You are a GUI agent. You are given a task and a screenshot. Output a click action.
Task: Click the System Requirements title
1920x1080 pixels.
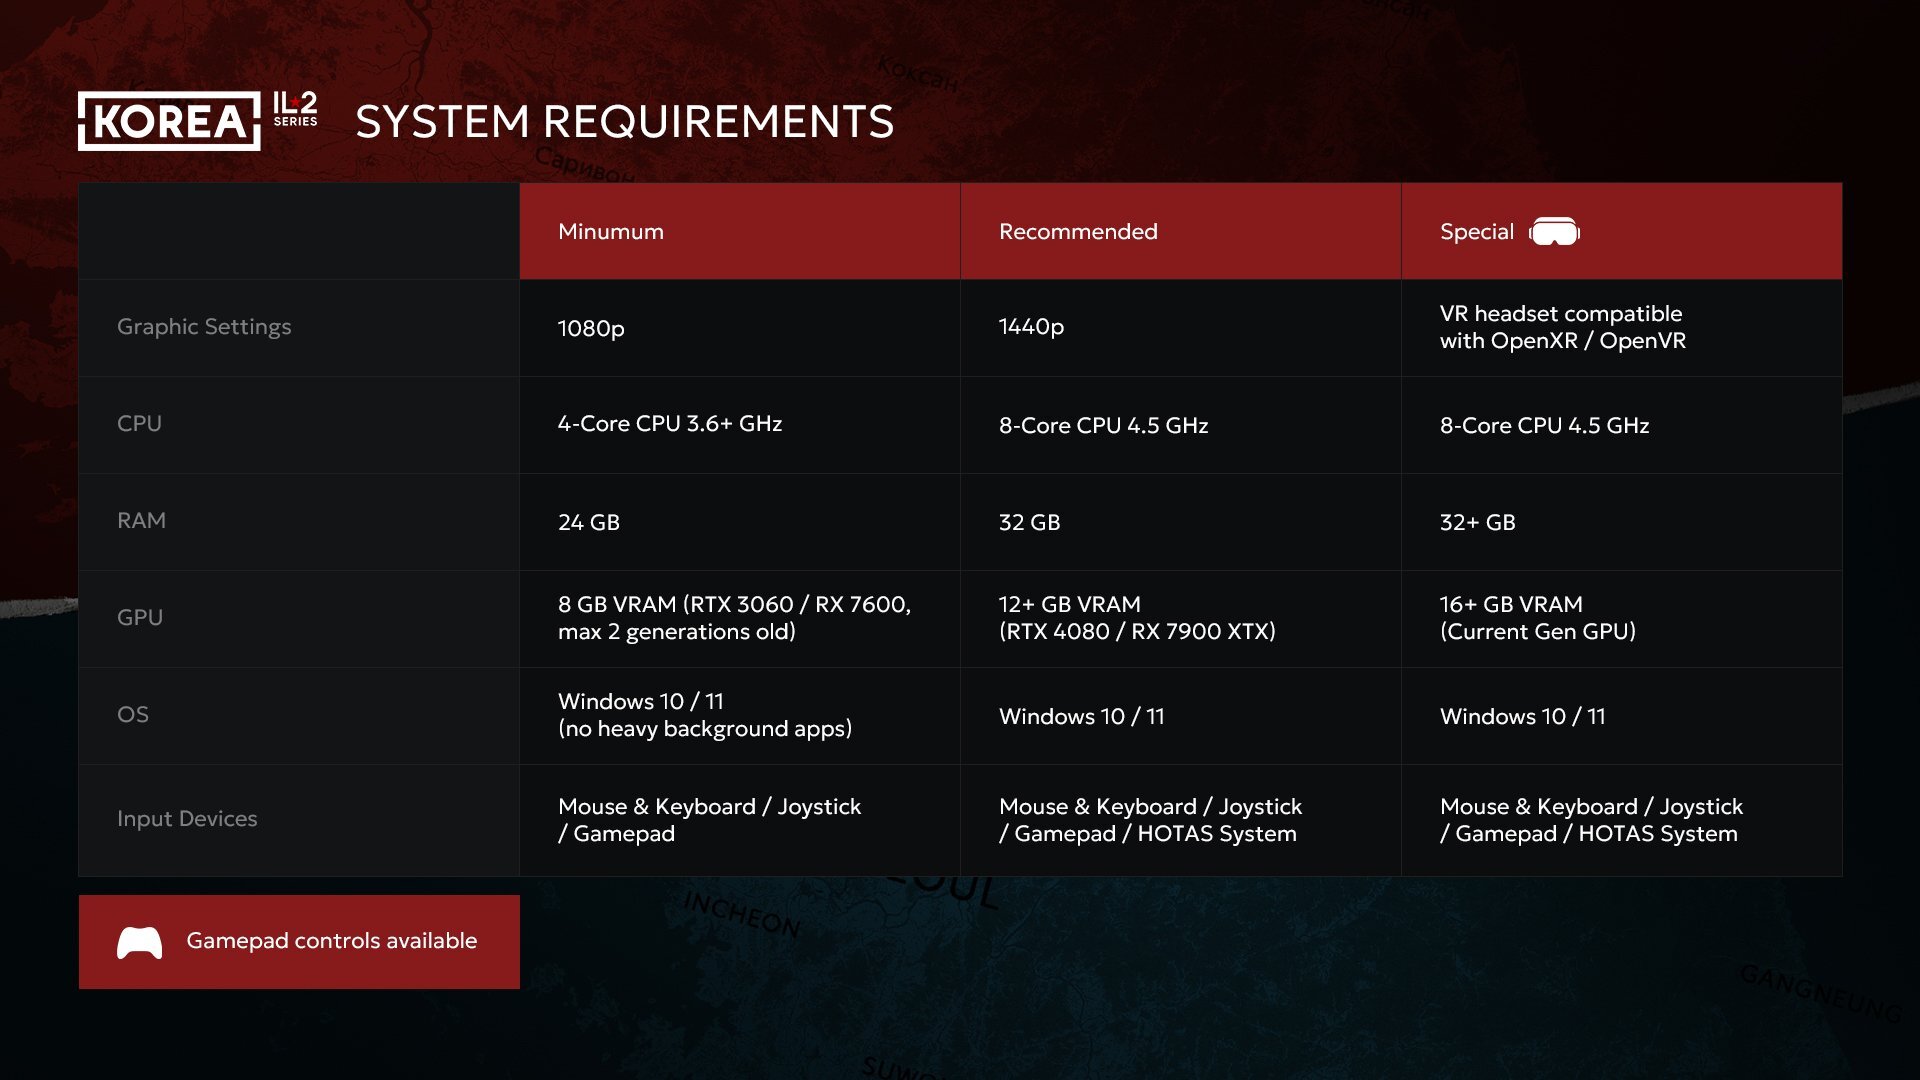point(624,122)
